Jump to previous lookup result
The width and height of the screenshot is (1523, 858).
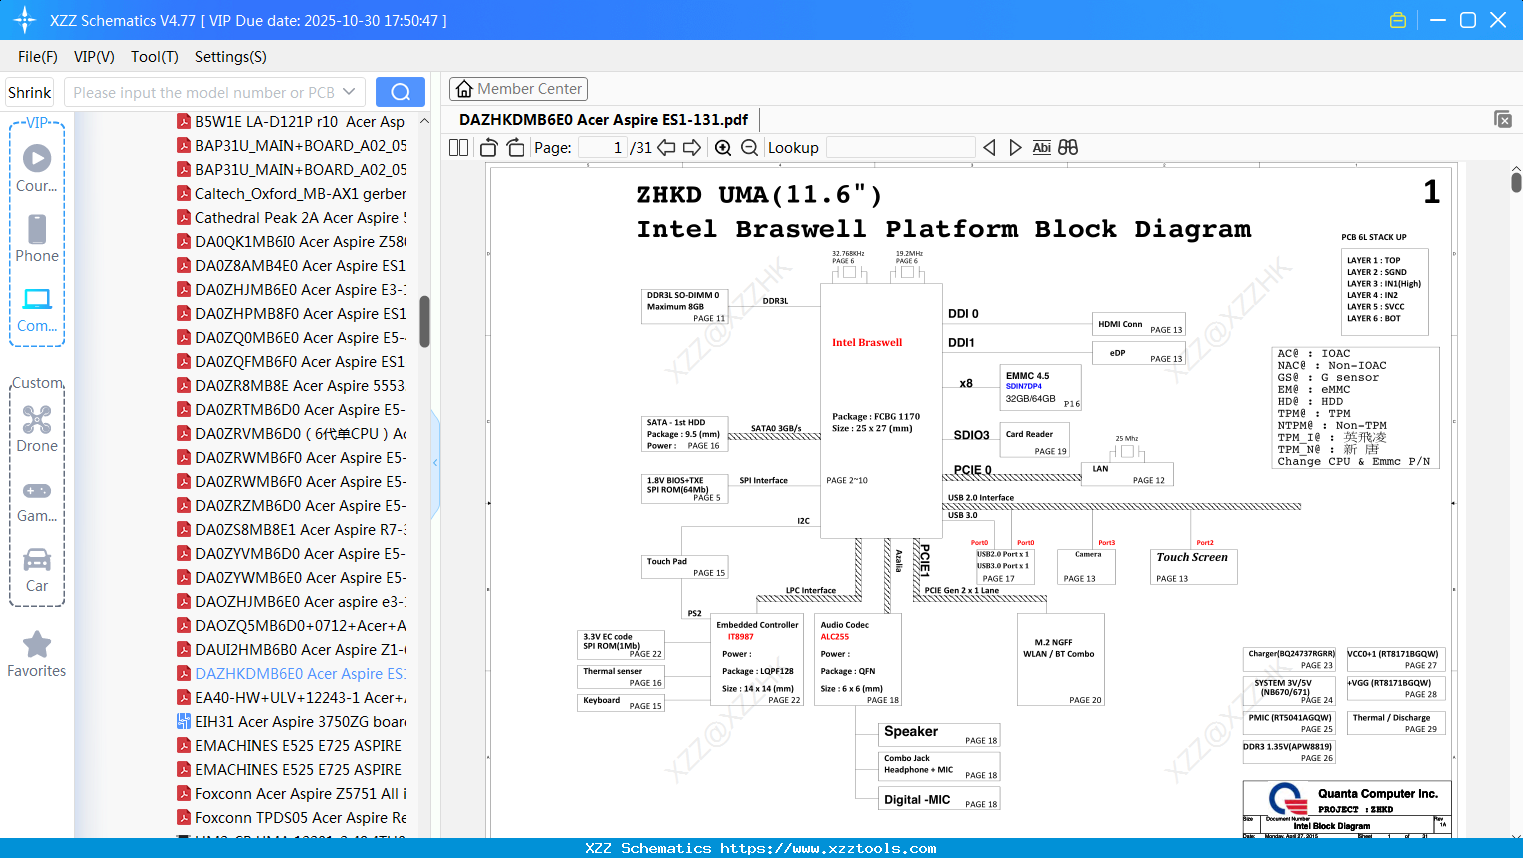coord(989,148)
